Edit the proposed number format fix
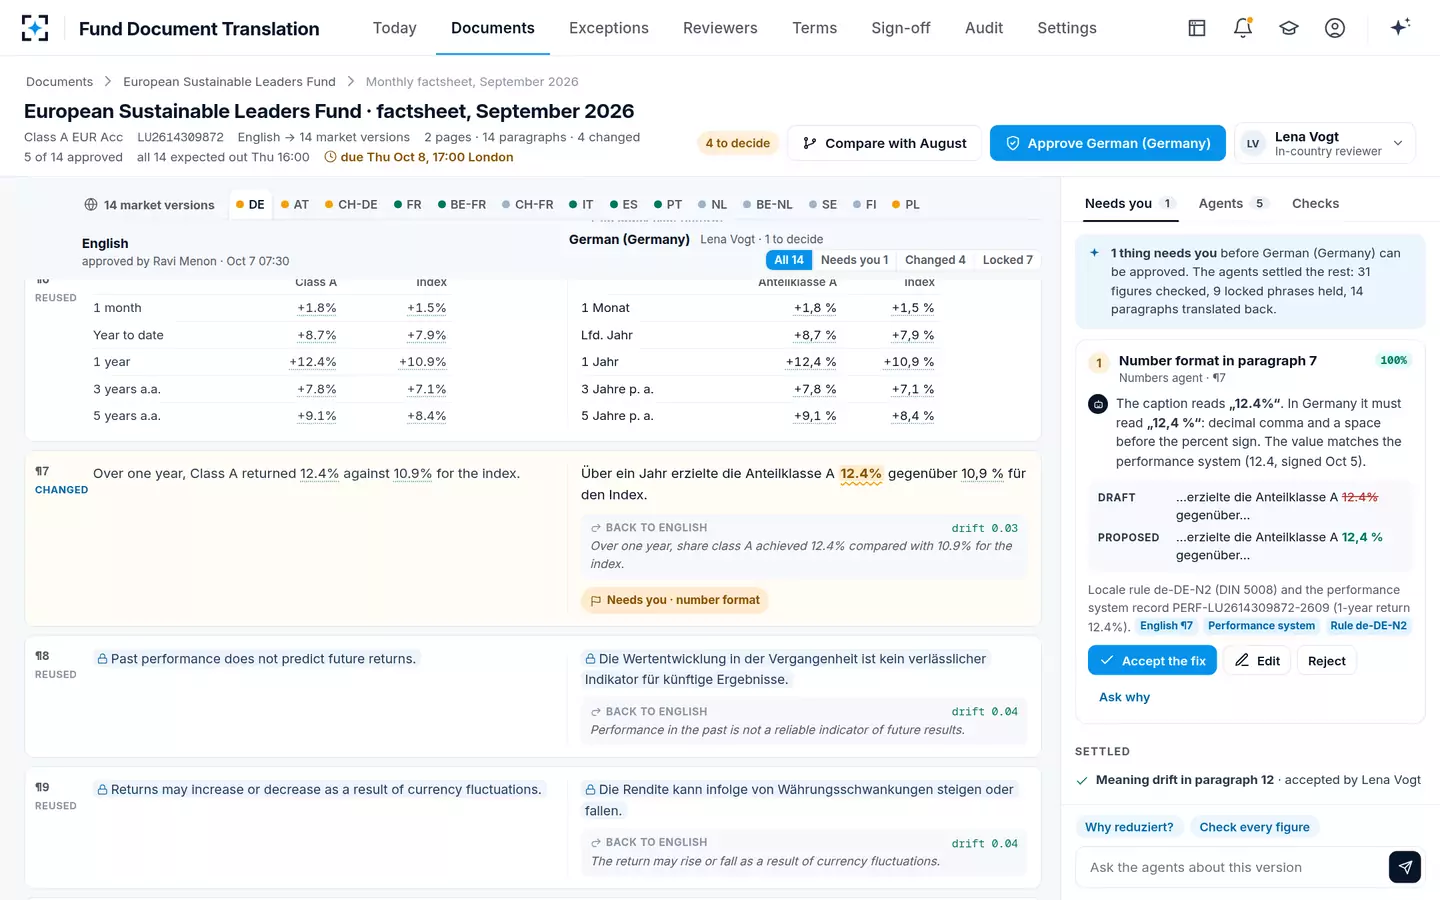This screenshot has height=900, width=1440. 1258,661
